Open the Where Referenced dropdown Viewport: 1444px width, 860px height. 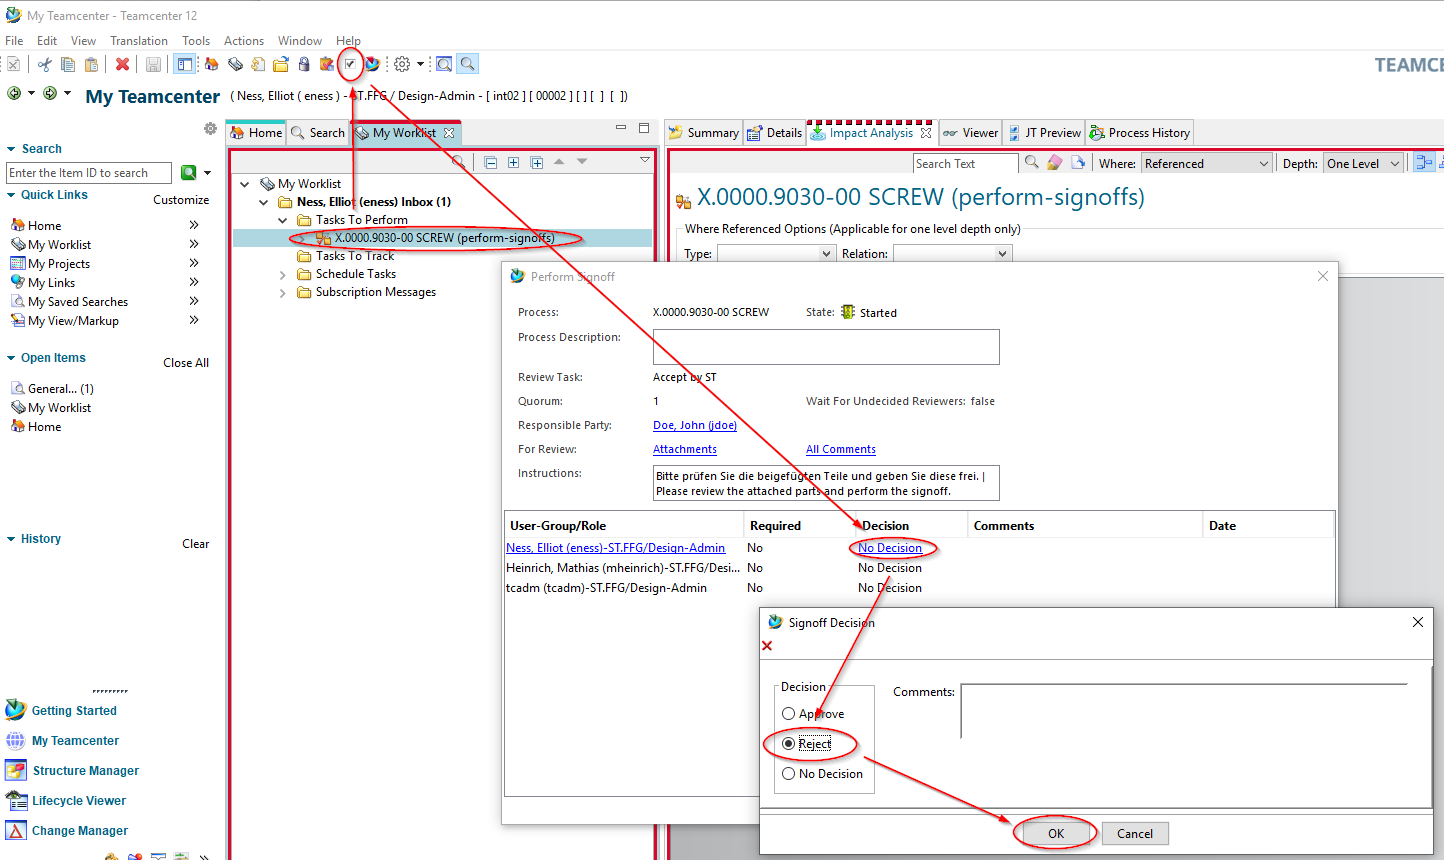point(1207,164)
